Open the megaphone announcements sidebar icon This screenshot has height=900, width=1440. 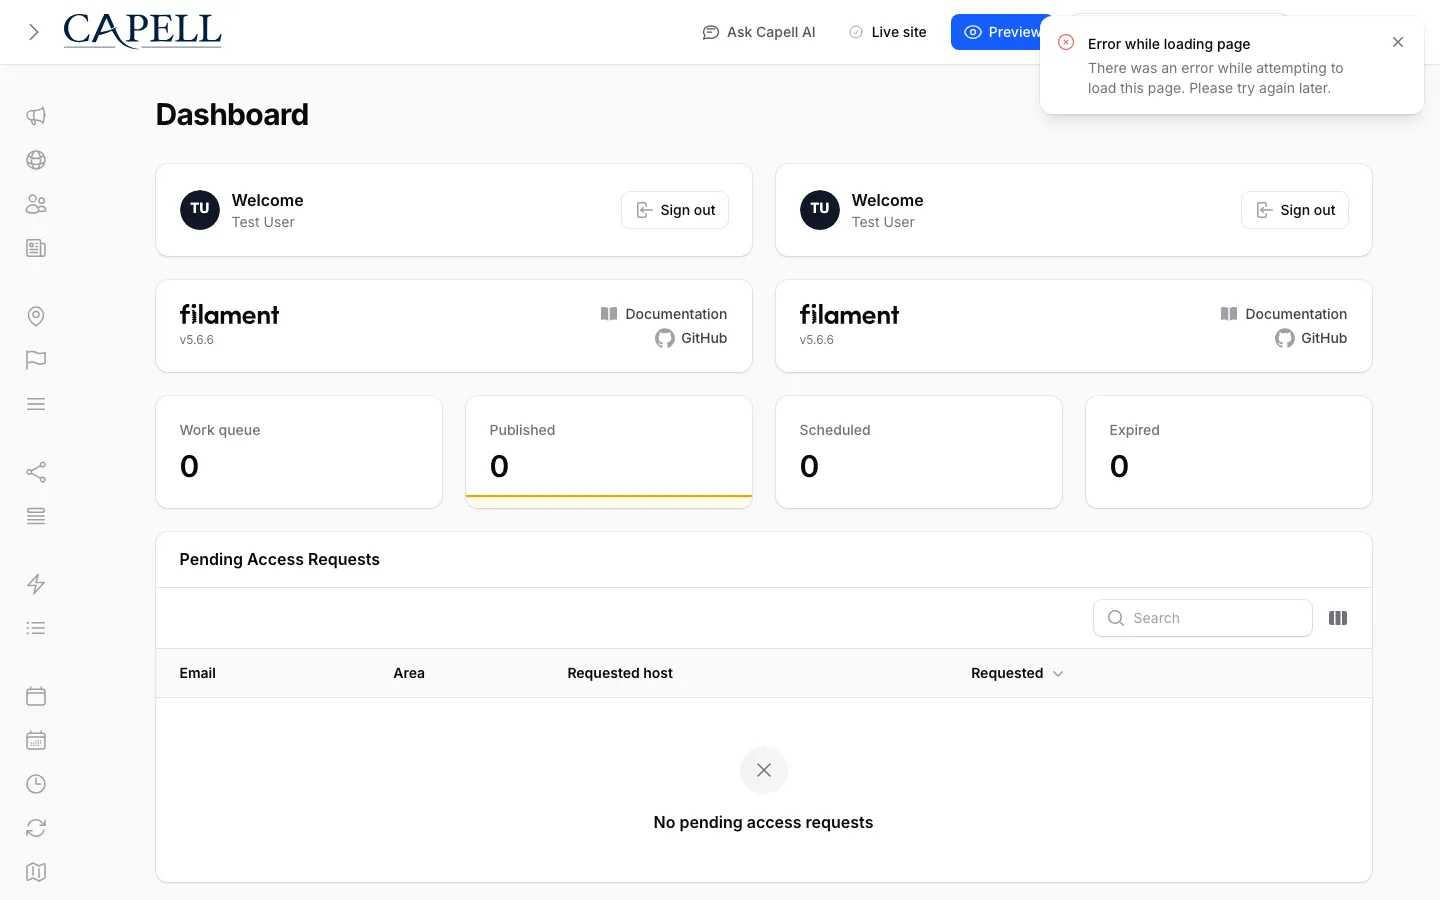pyautogui.click(x=36, y=116)
